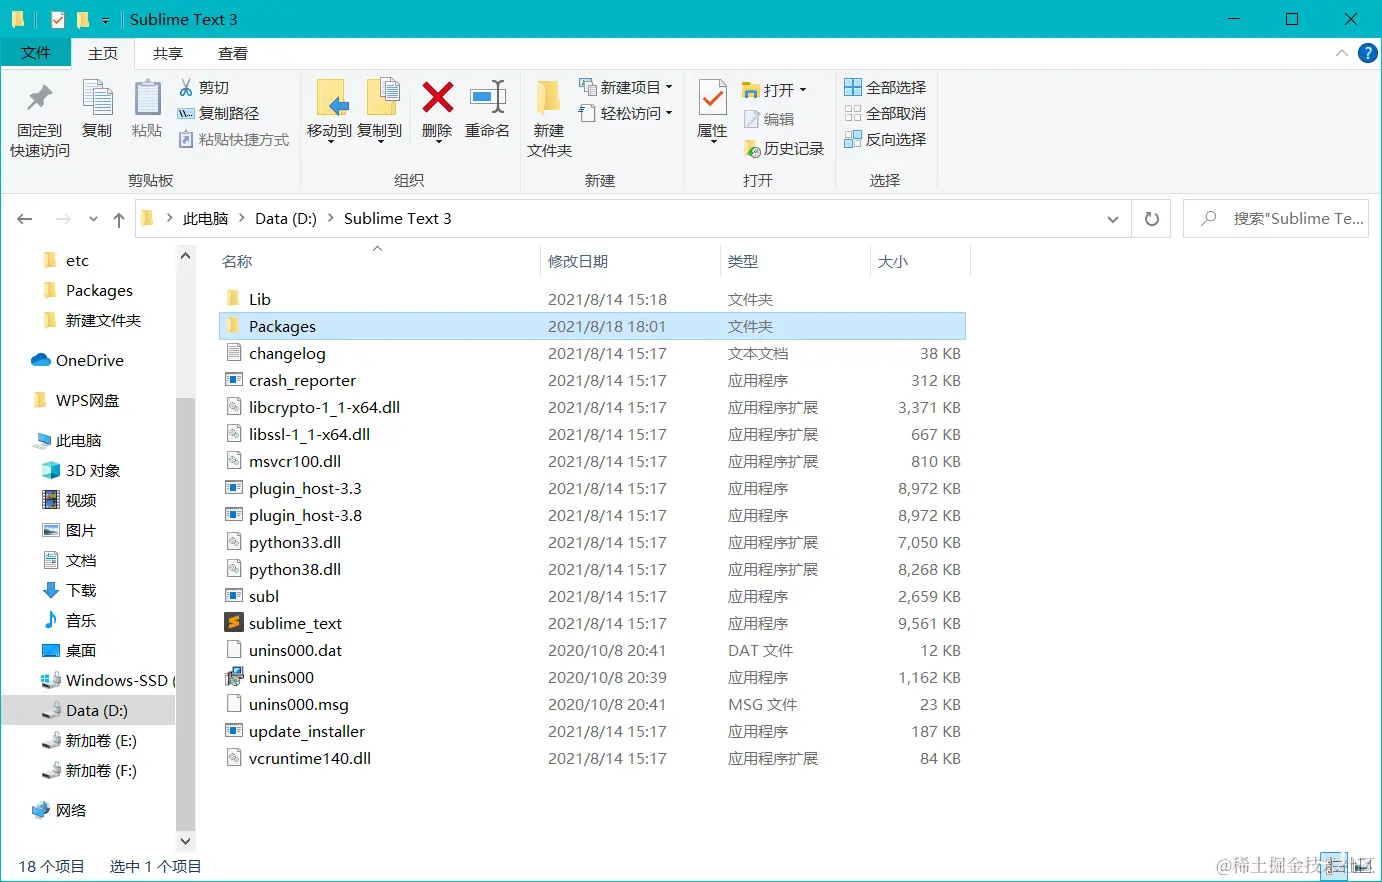Click the navigation pane scrollbar down arrow
Image resolution: width=1382 pixels, height=882 pixels.
[185, 840]
